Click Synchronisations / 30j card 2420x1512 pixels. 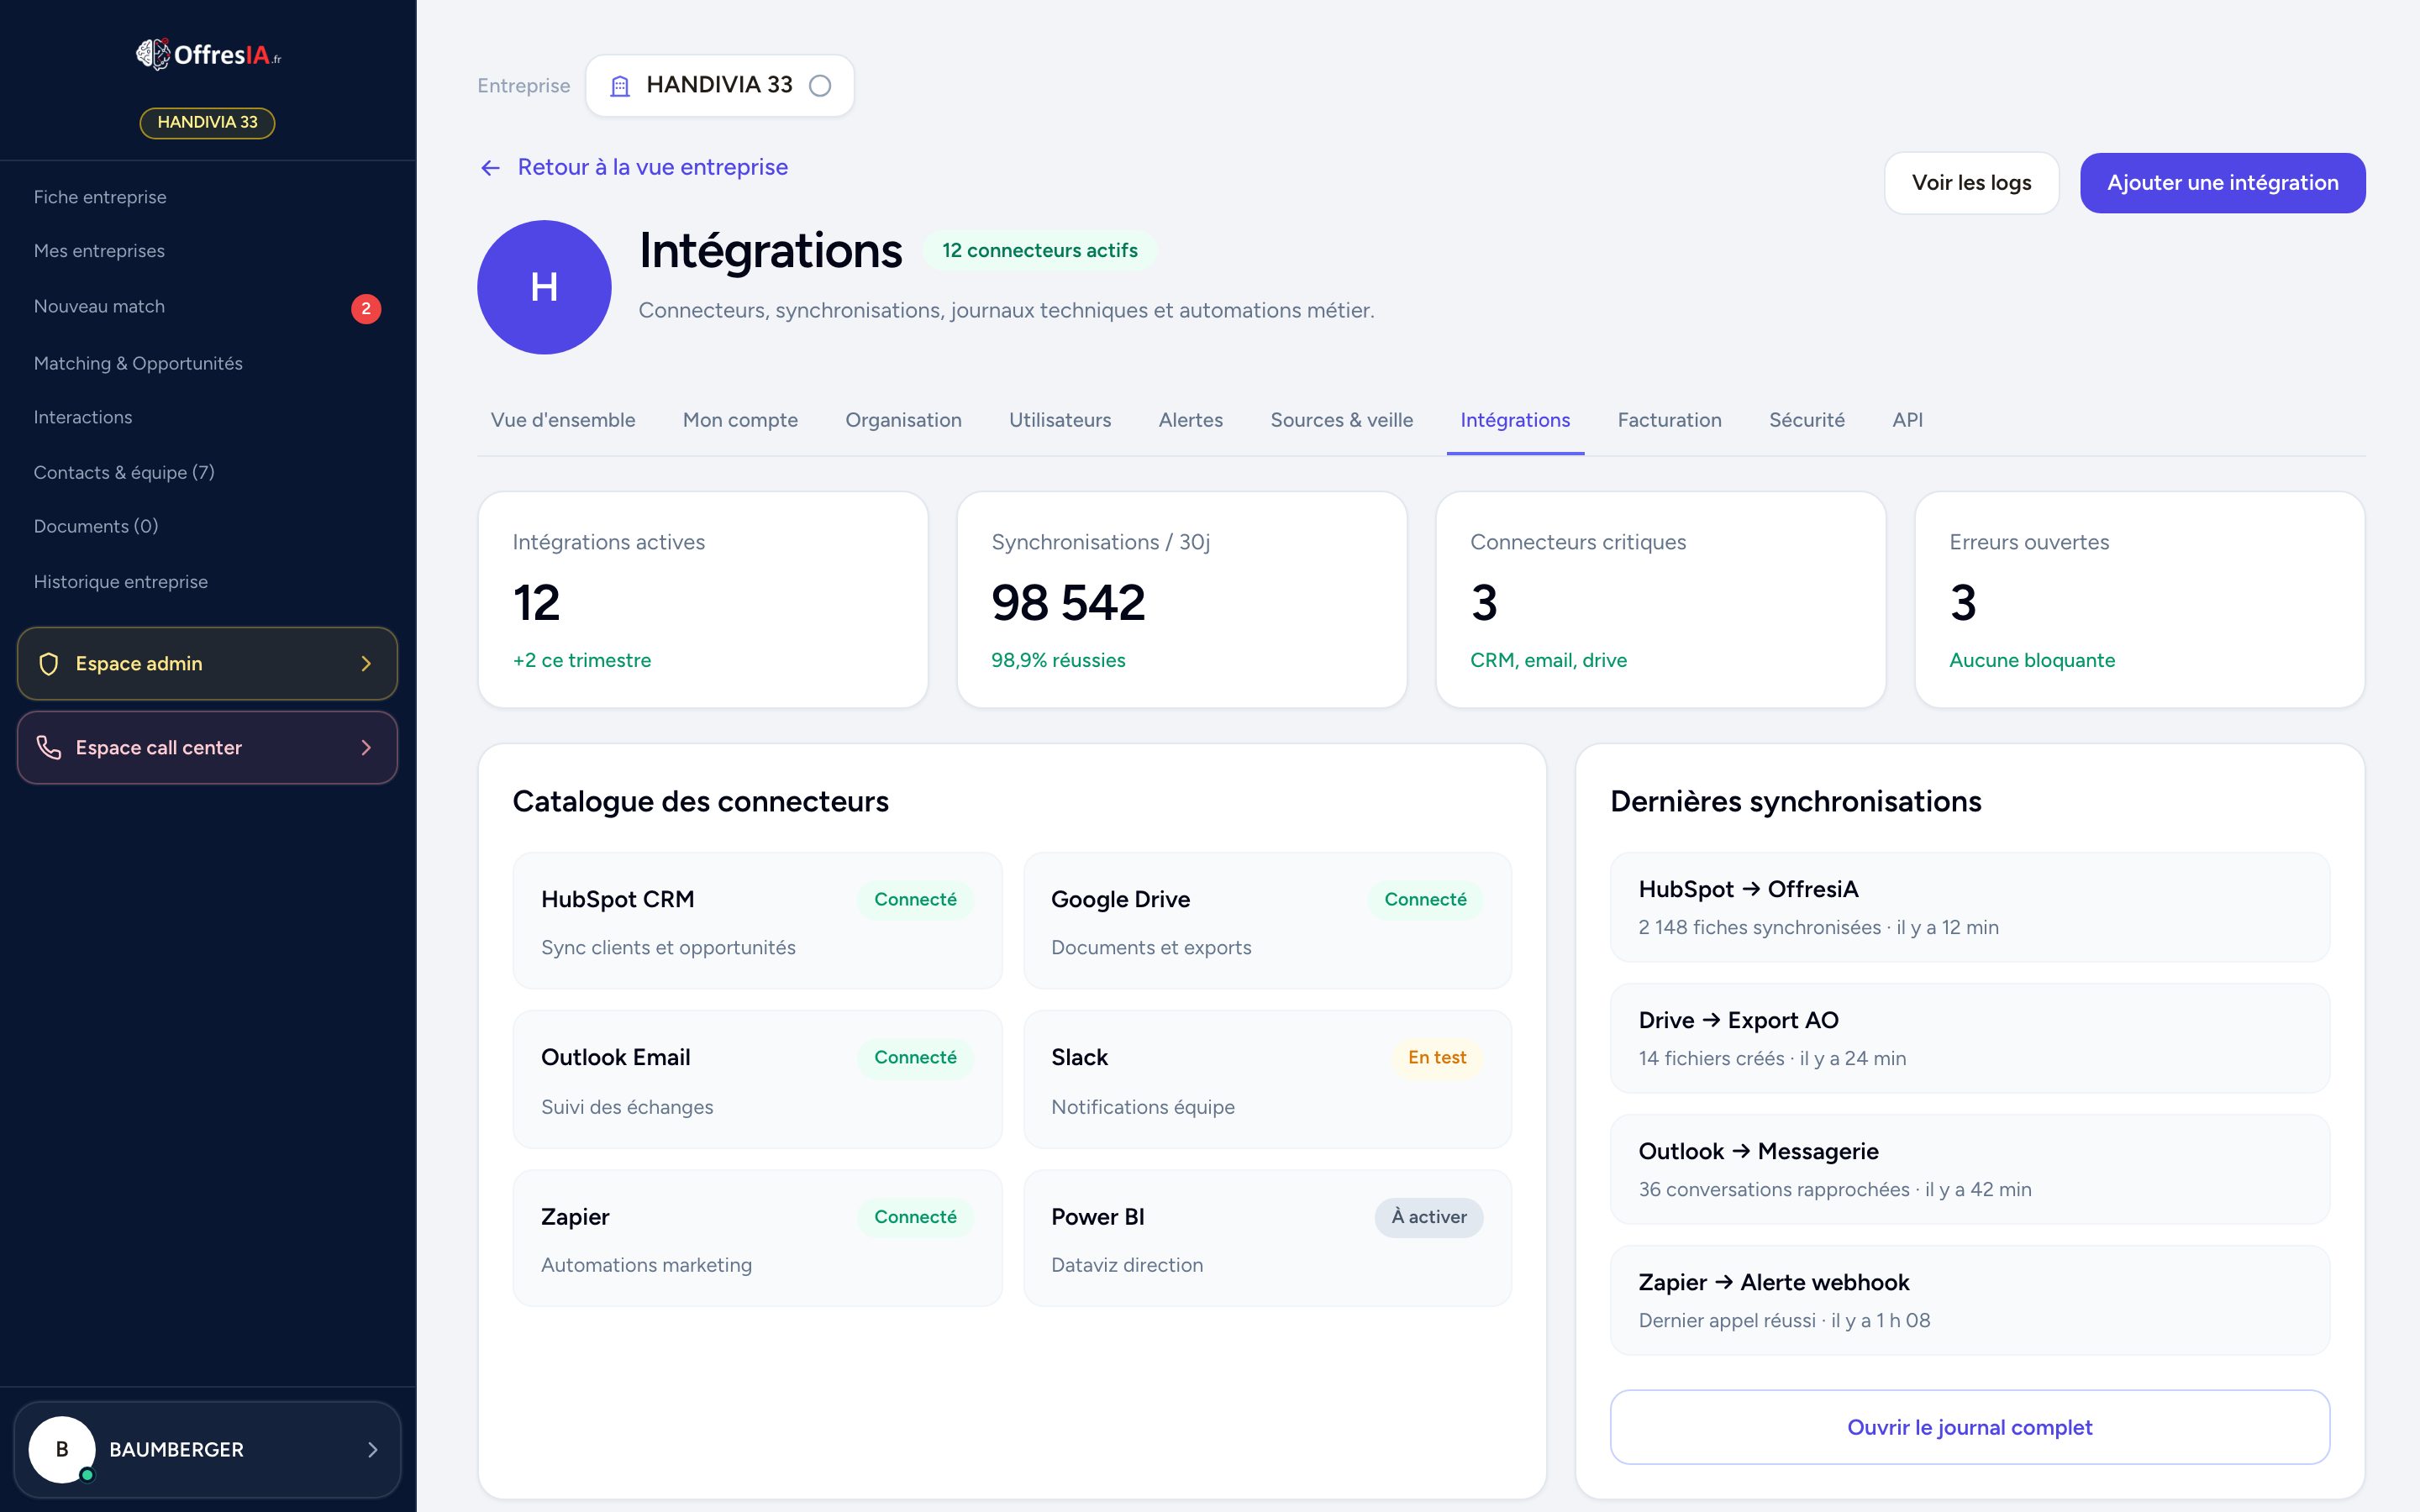(x=1182, y=600)
